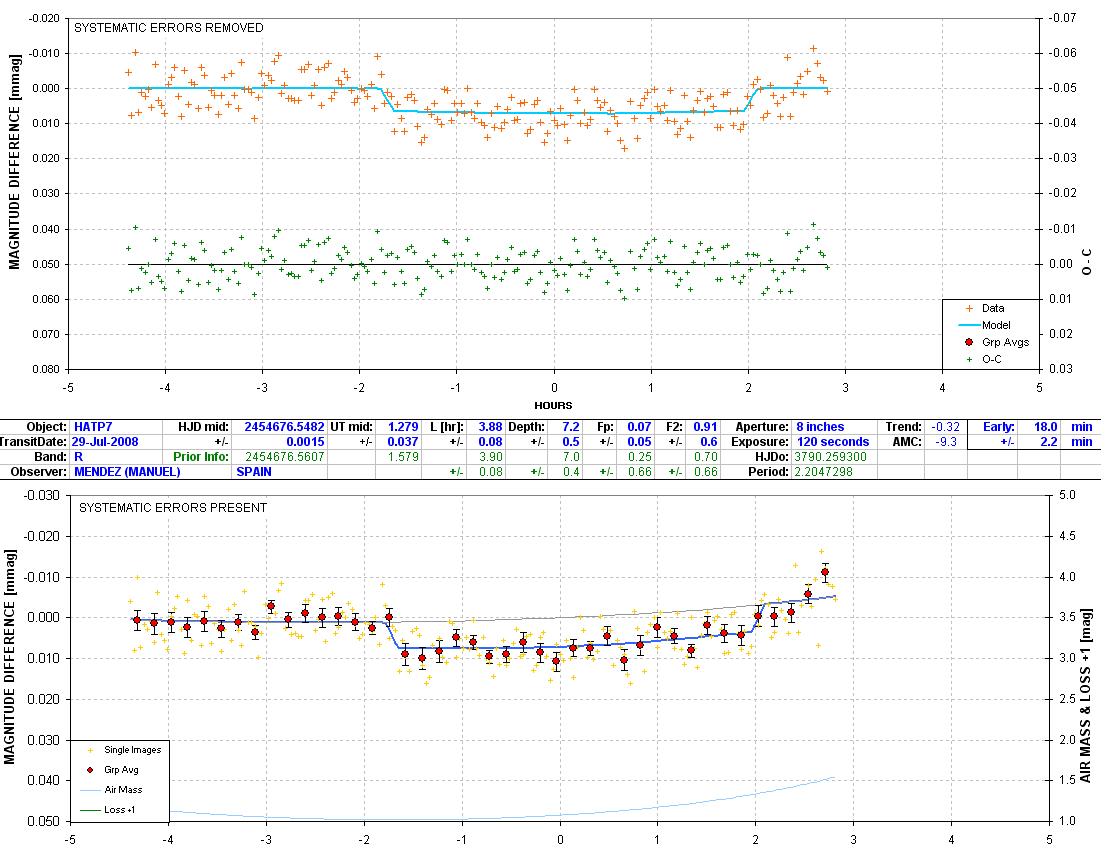Select exposure value '120 seconds'
Screen dimensions: 1101x850
pyautogui.click(x=833, y=441)
